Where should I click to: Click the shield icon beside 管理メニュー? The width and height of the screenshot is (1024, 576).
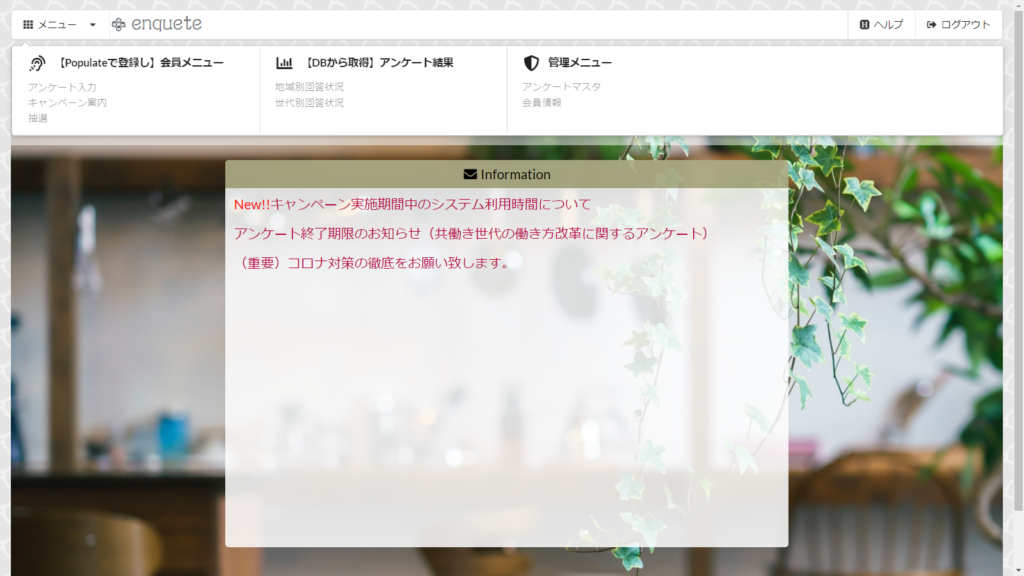tap(531, 63)
